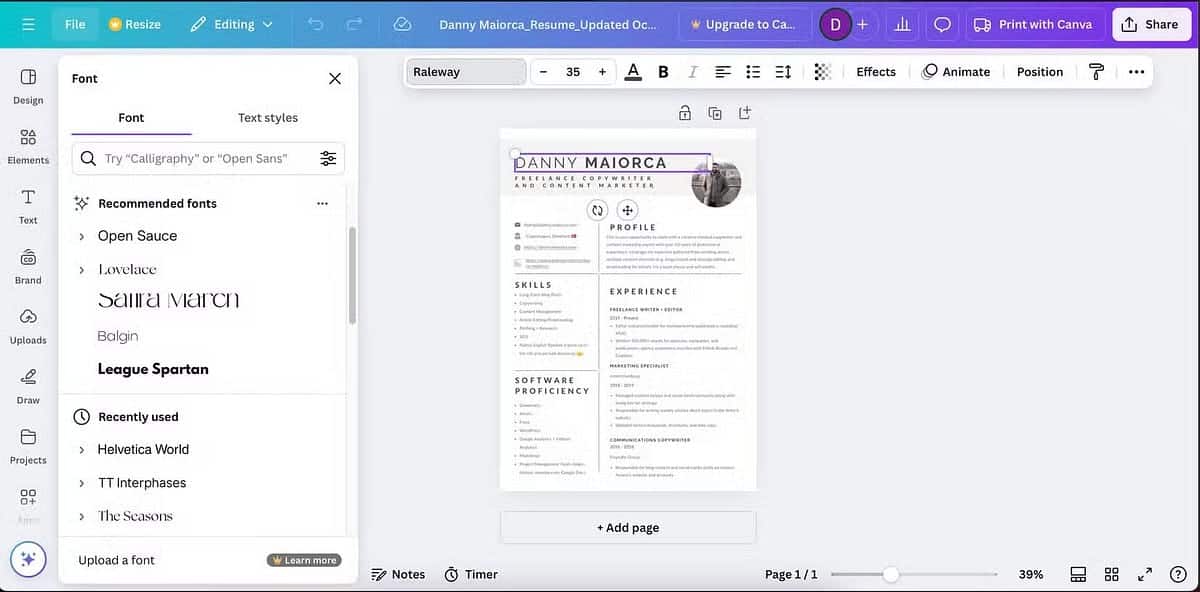Open the Editing mode dropdown
Image resolution: width=1200 pixels, height=592 pixels.
tap(231, 24)
